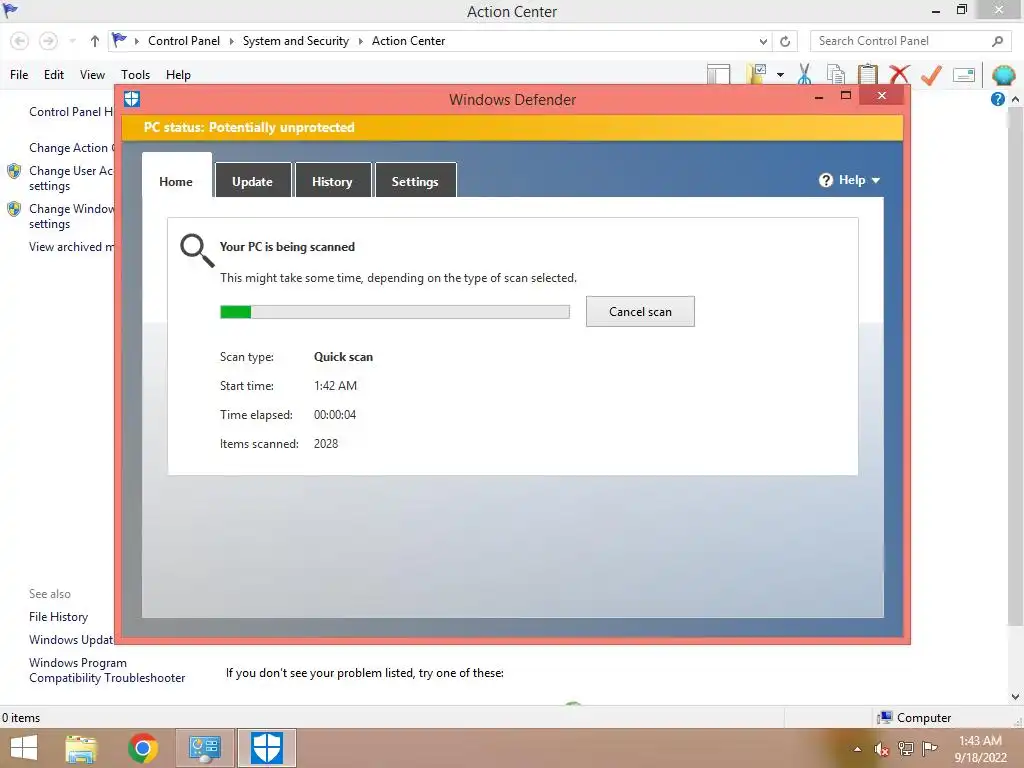This screenshot has width=1024, height=768.
Task: Click the 2028 items scanned value
Action: [326, 443]
